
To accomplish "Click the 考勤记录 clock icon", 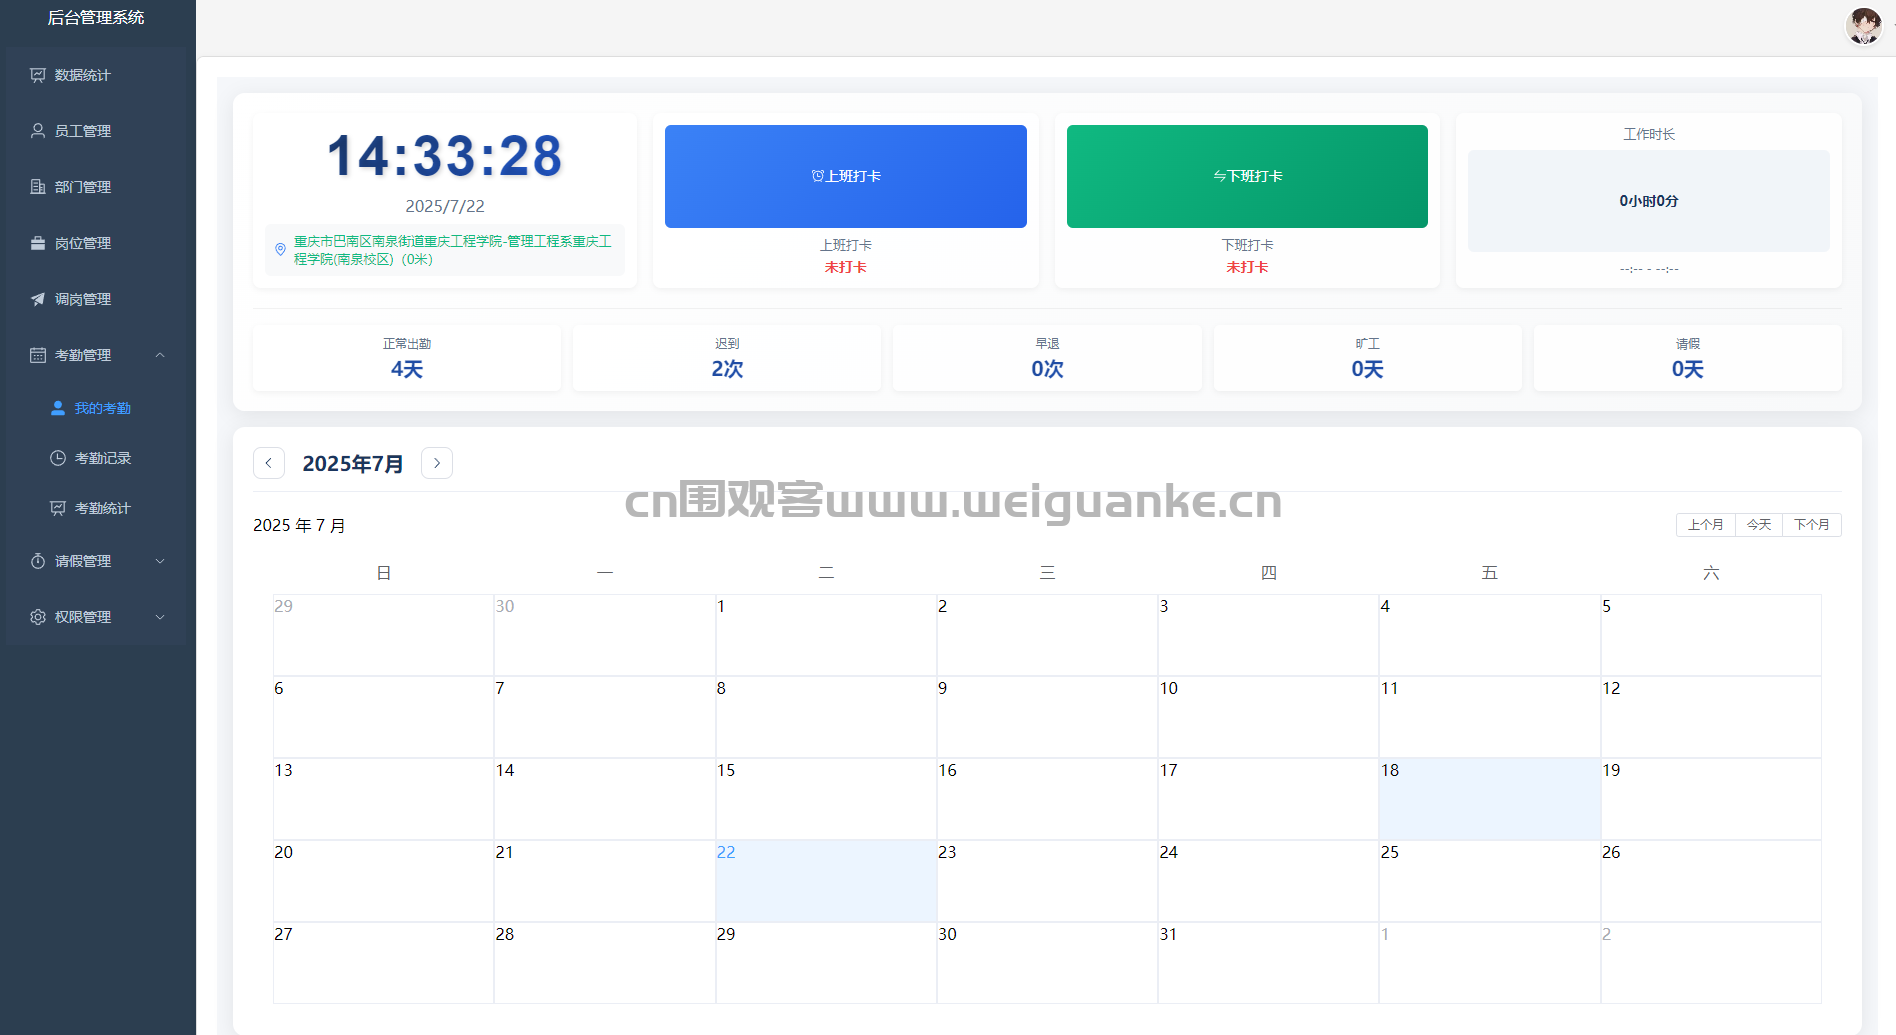I will 58,458.
